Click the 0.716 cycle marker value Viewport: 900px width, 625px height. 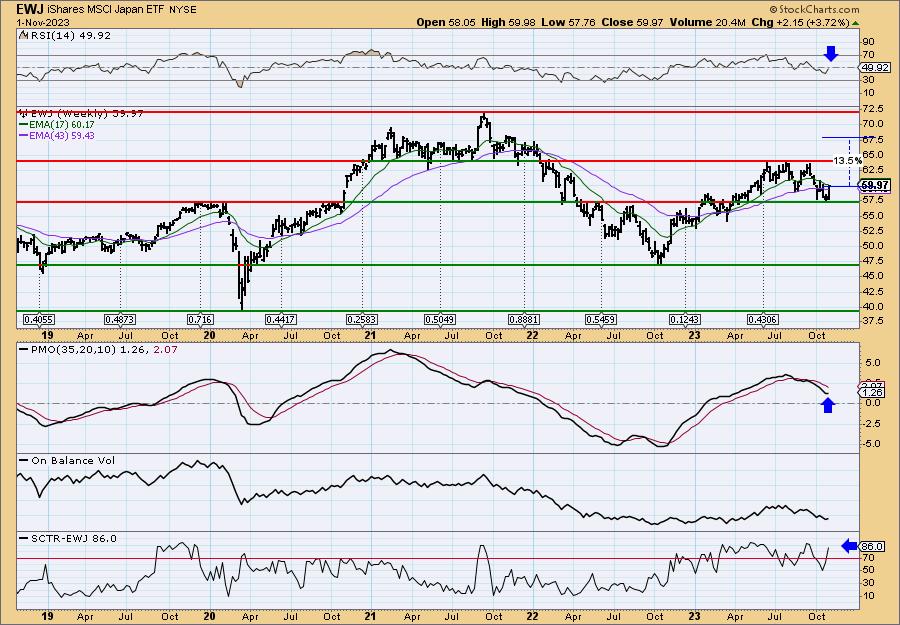200,320
